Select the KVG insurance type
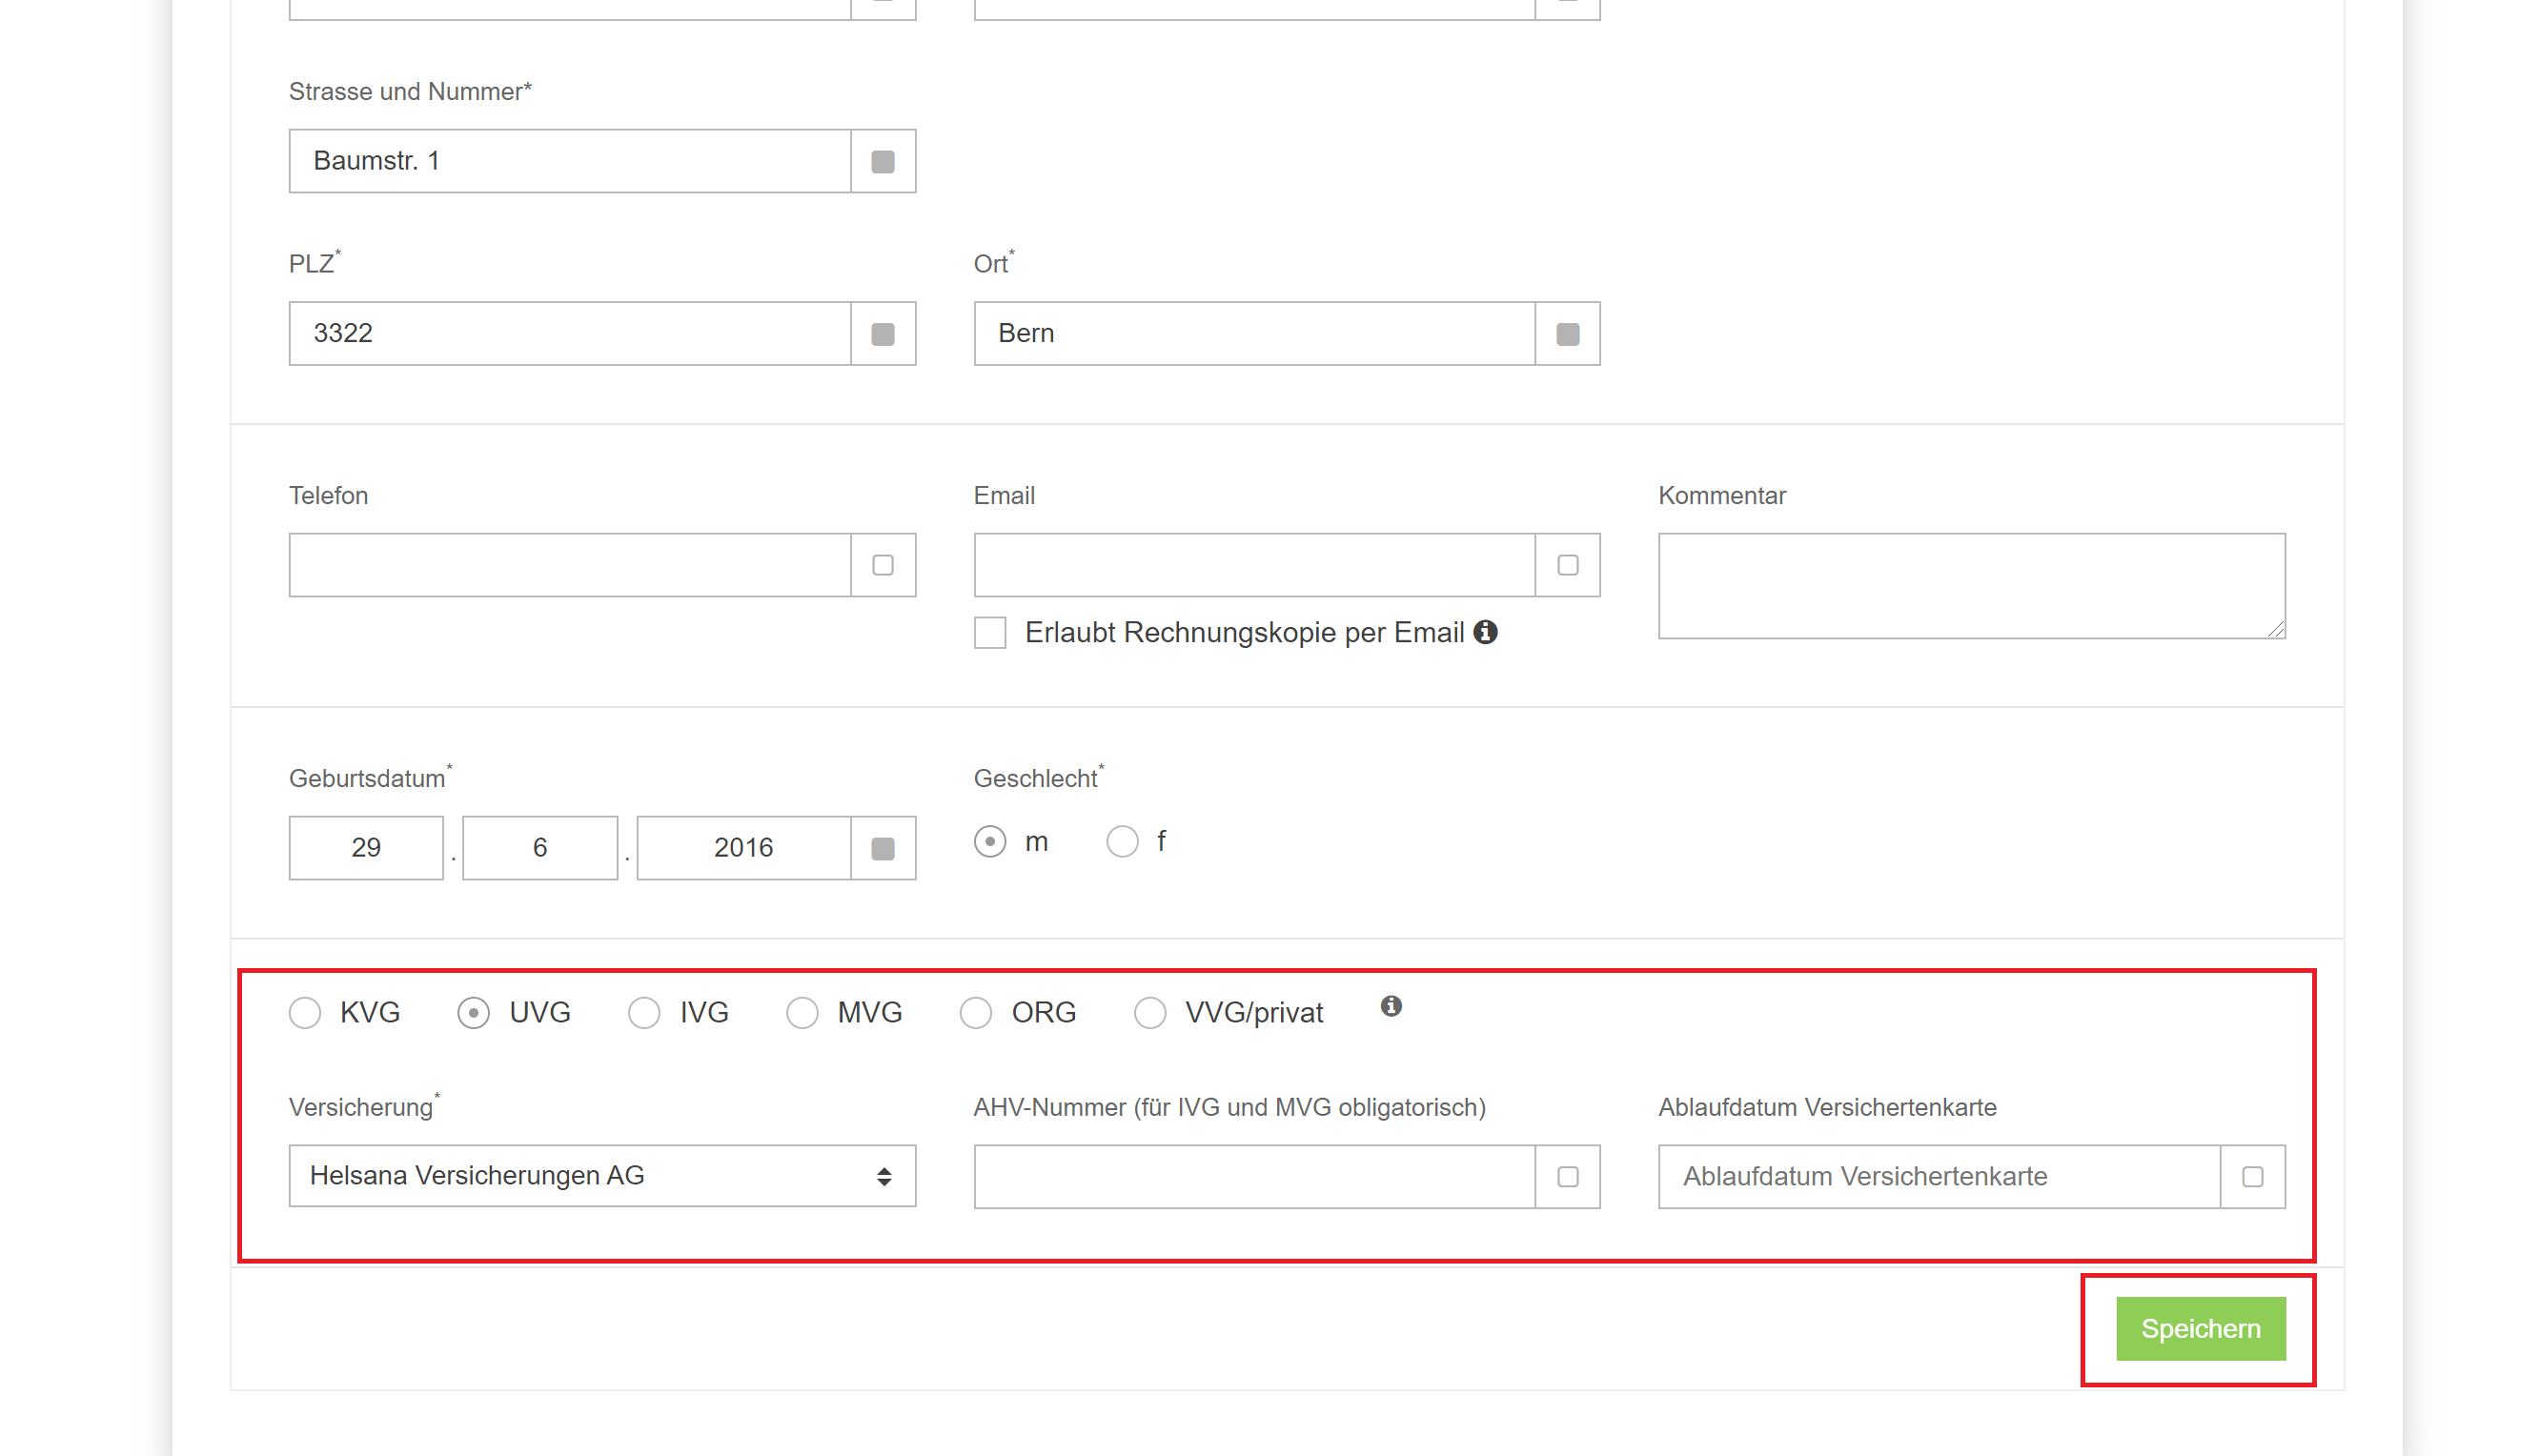2539x1456 pixels. coord(305,1012)
